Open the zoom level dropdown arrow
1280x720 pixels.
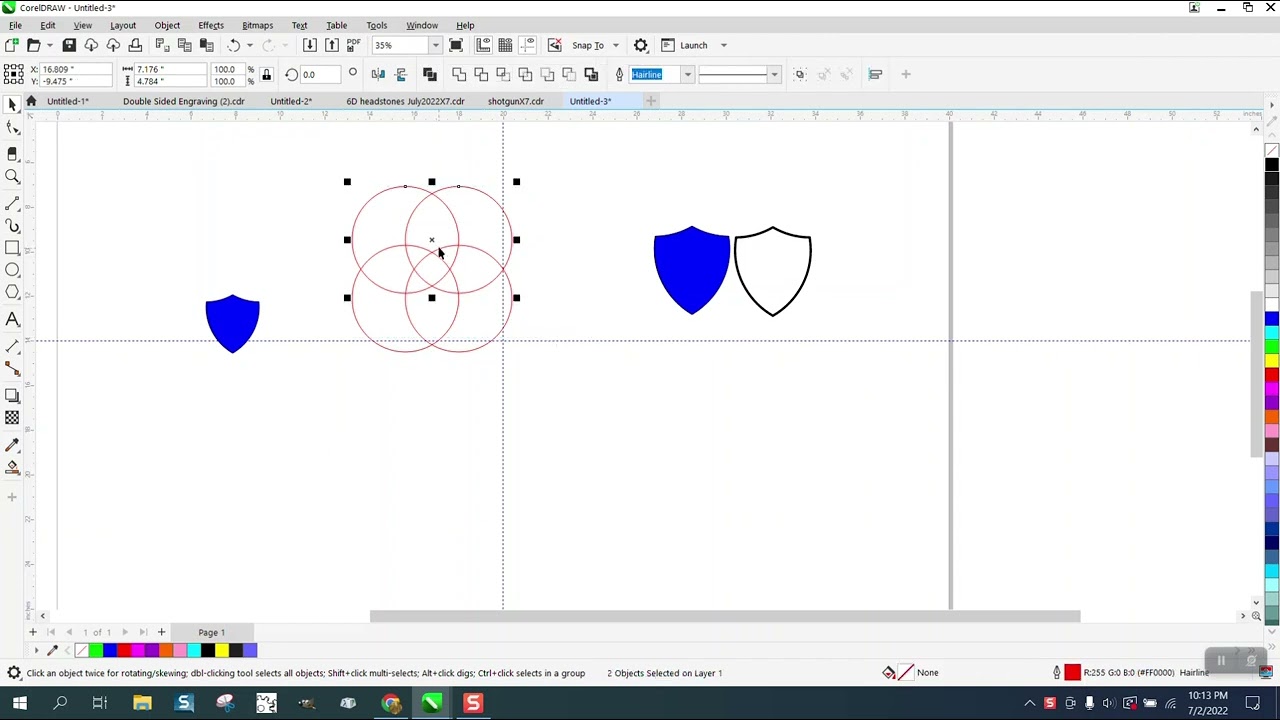[x=435, y=45]
